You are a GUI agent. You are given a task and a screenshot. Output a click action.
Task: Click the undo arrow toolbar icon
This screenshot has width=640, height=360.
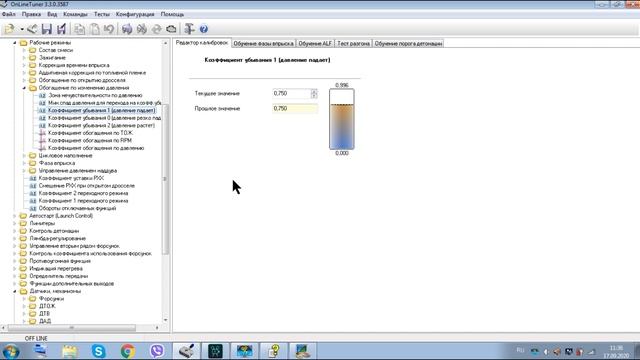tap(109, 29)
